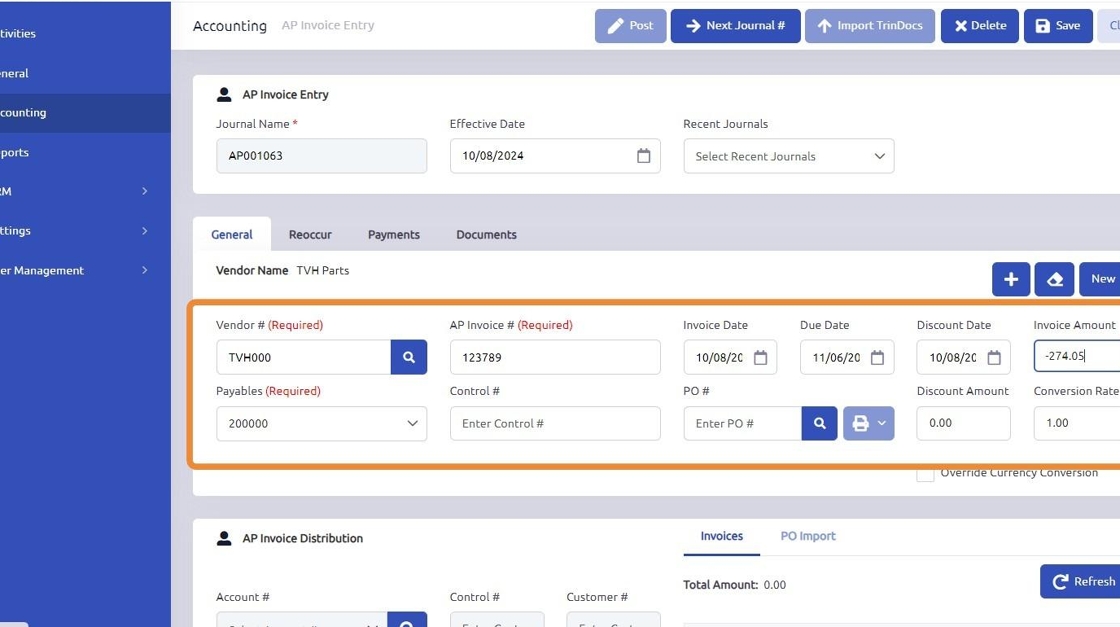This screenshot has width=1120, height=627.
Task: Click the Import TrinDocs button
Action: (x=870, y=26)
